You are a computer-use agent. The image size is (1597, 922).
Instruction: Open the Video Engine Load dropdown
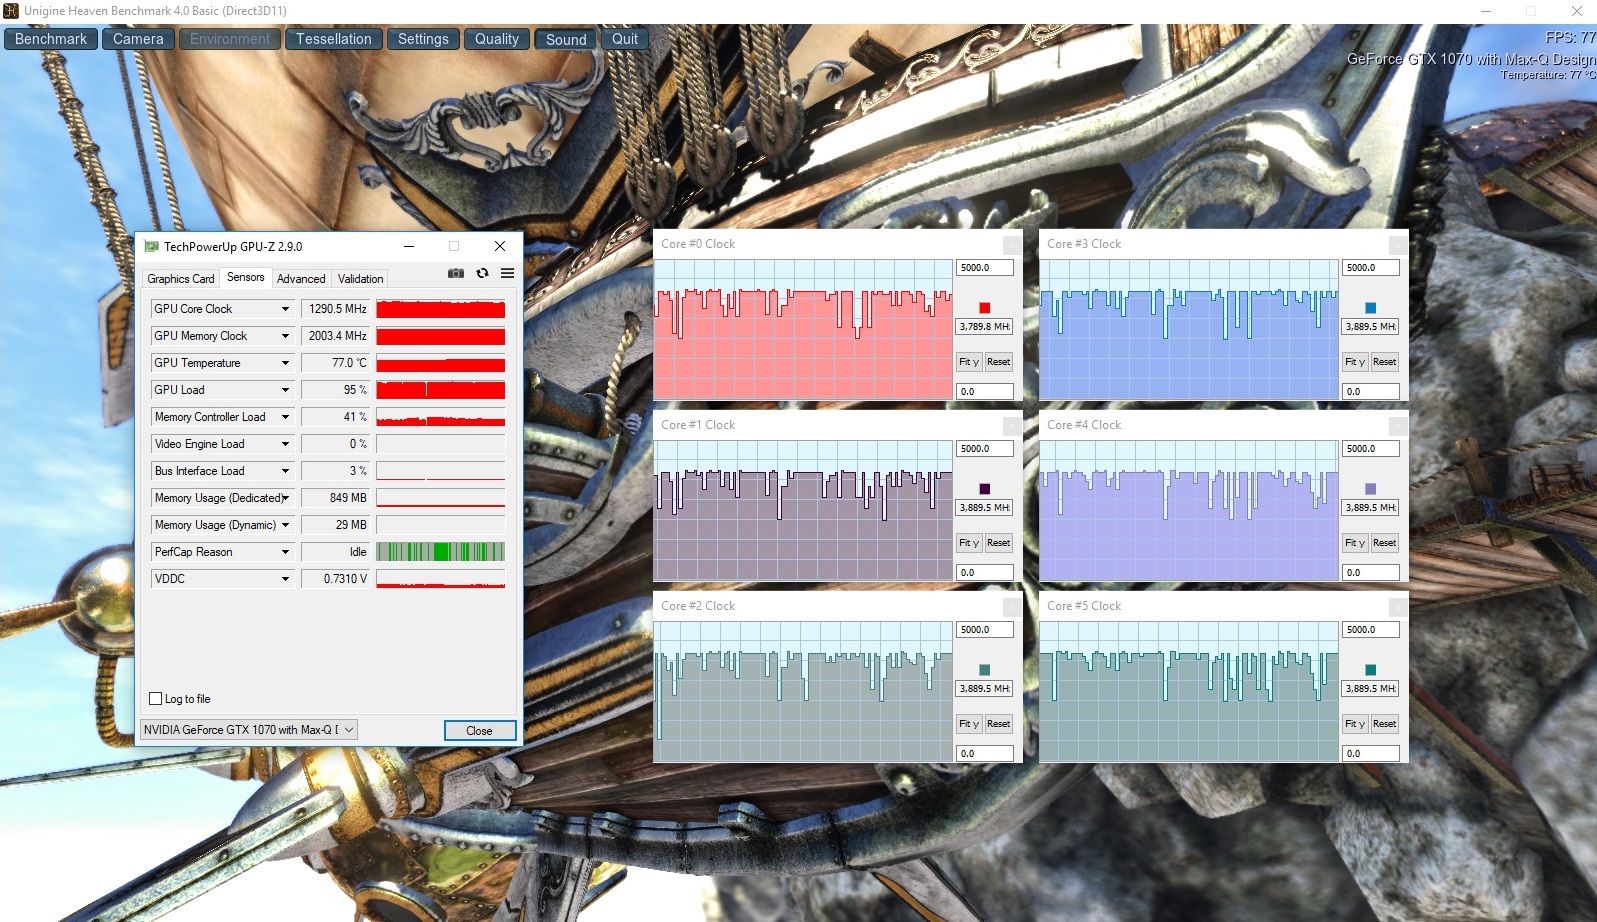coord(285,444)
